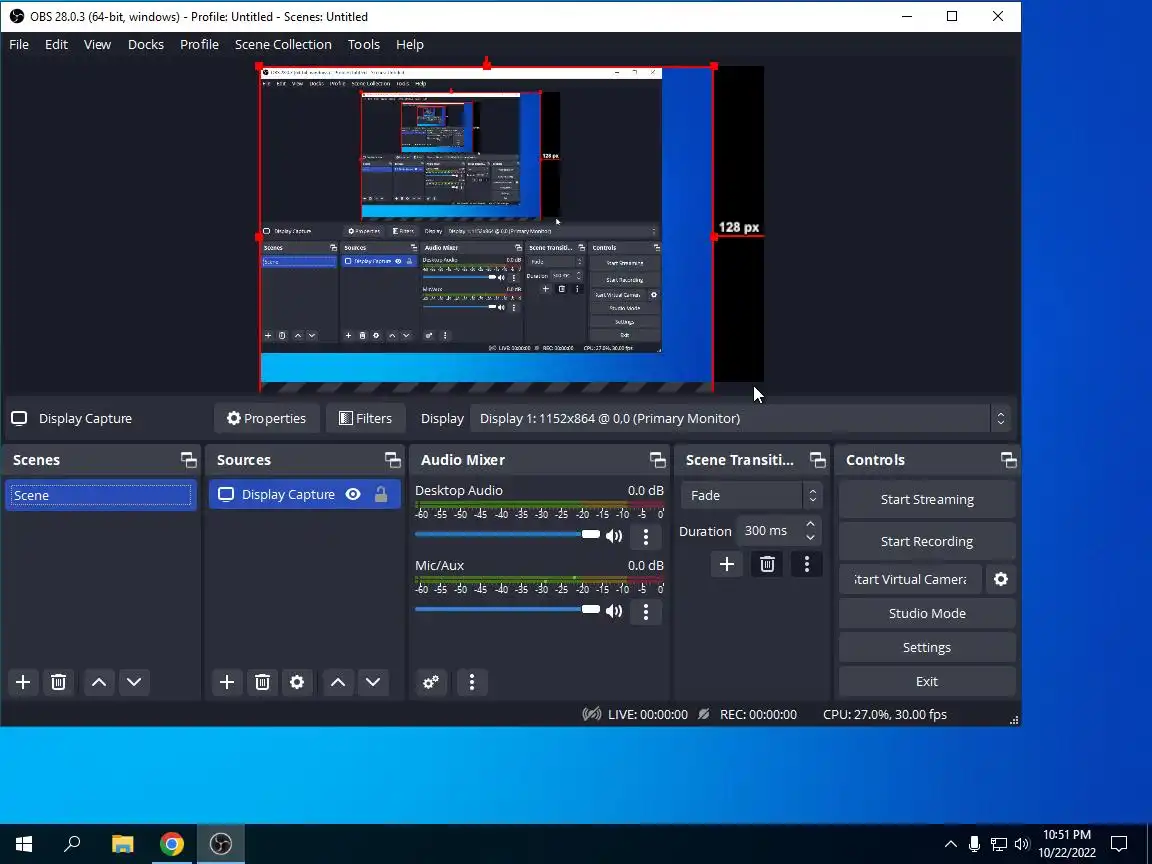Image resolution: width=1152 pixels, height=864 pixels.
Task: Remove the scene transition with the trash icon
Action: coord(767,564)
